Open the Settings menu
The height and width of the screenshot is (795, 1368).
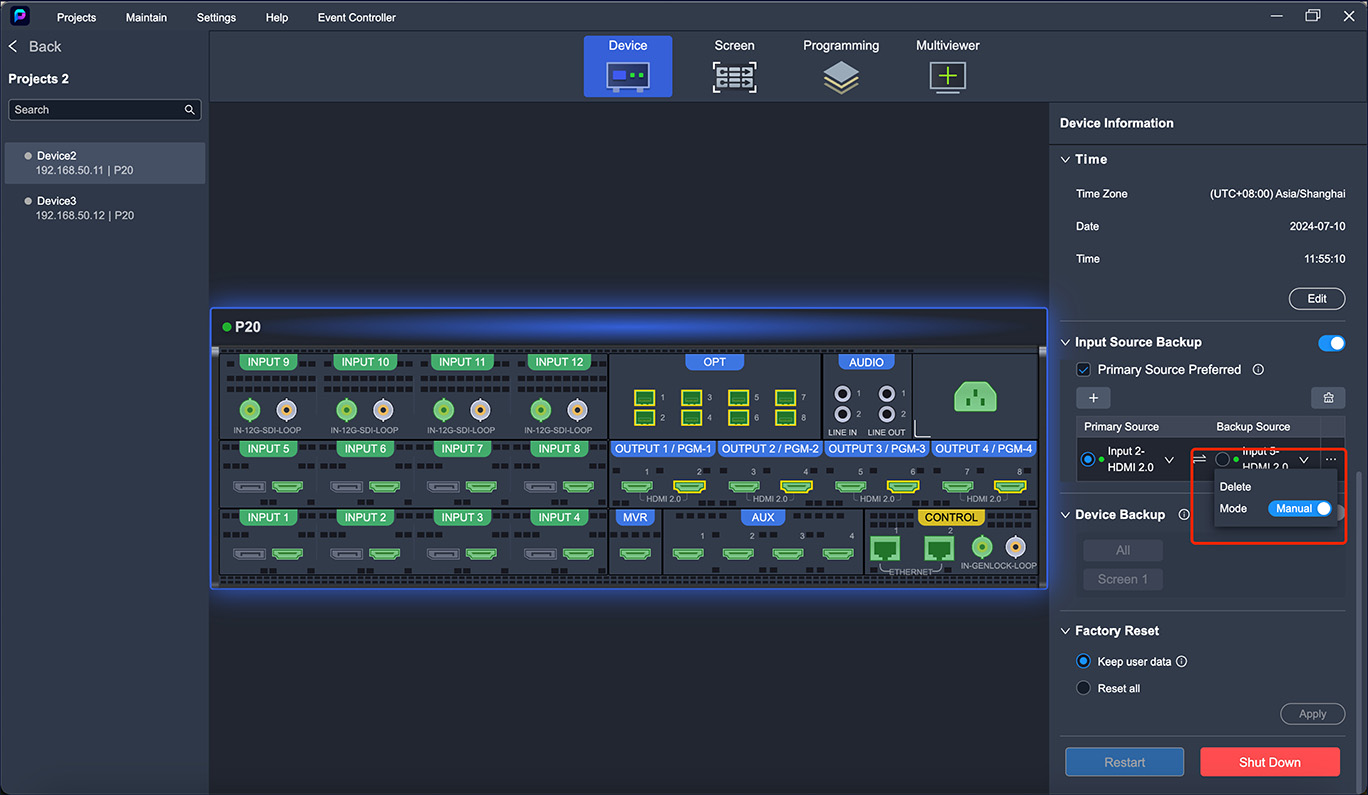click(216, 17)
